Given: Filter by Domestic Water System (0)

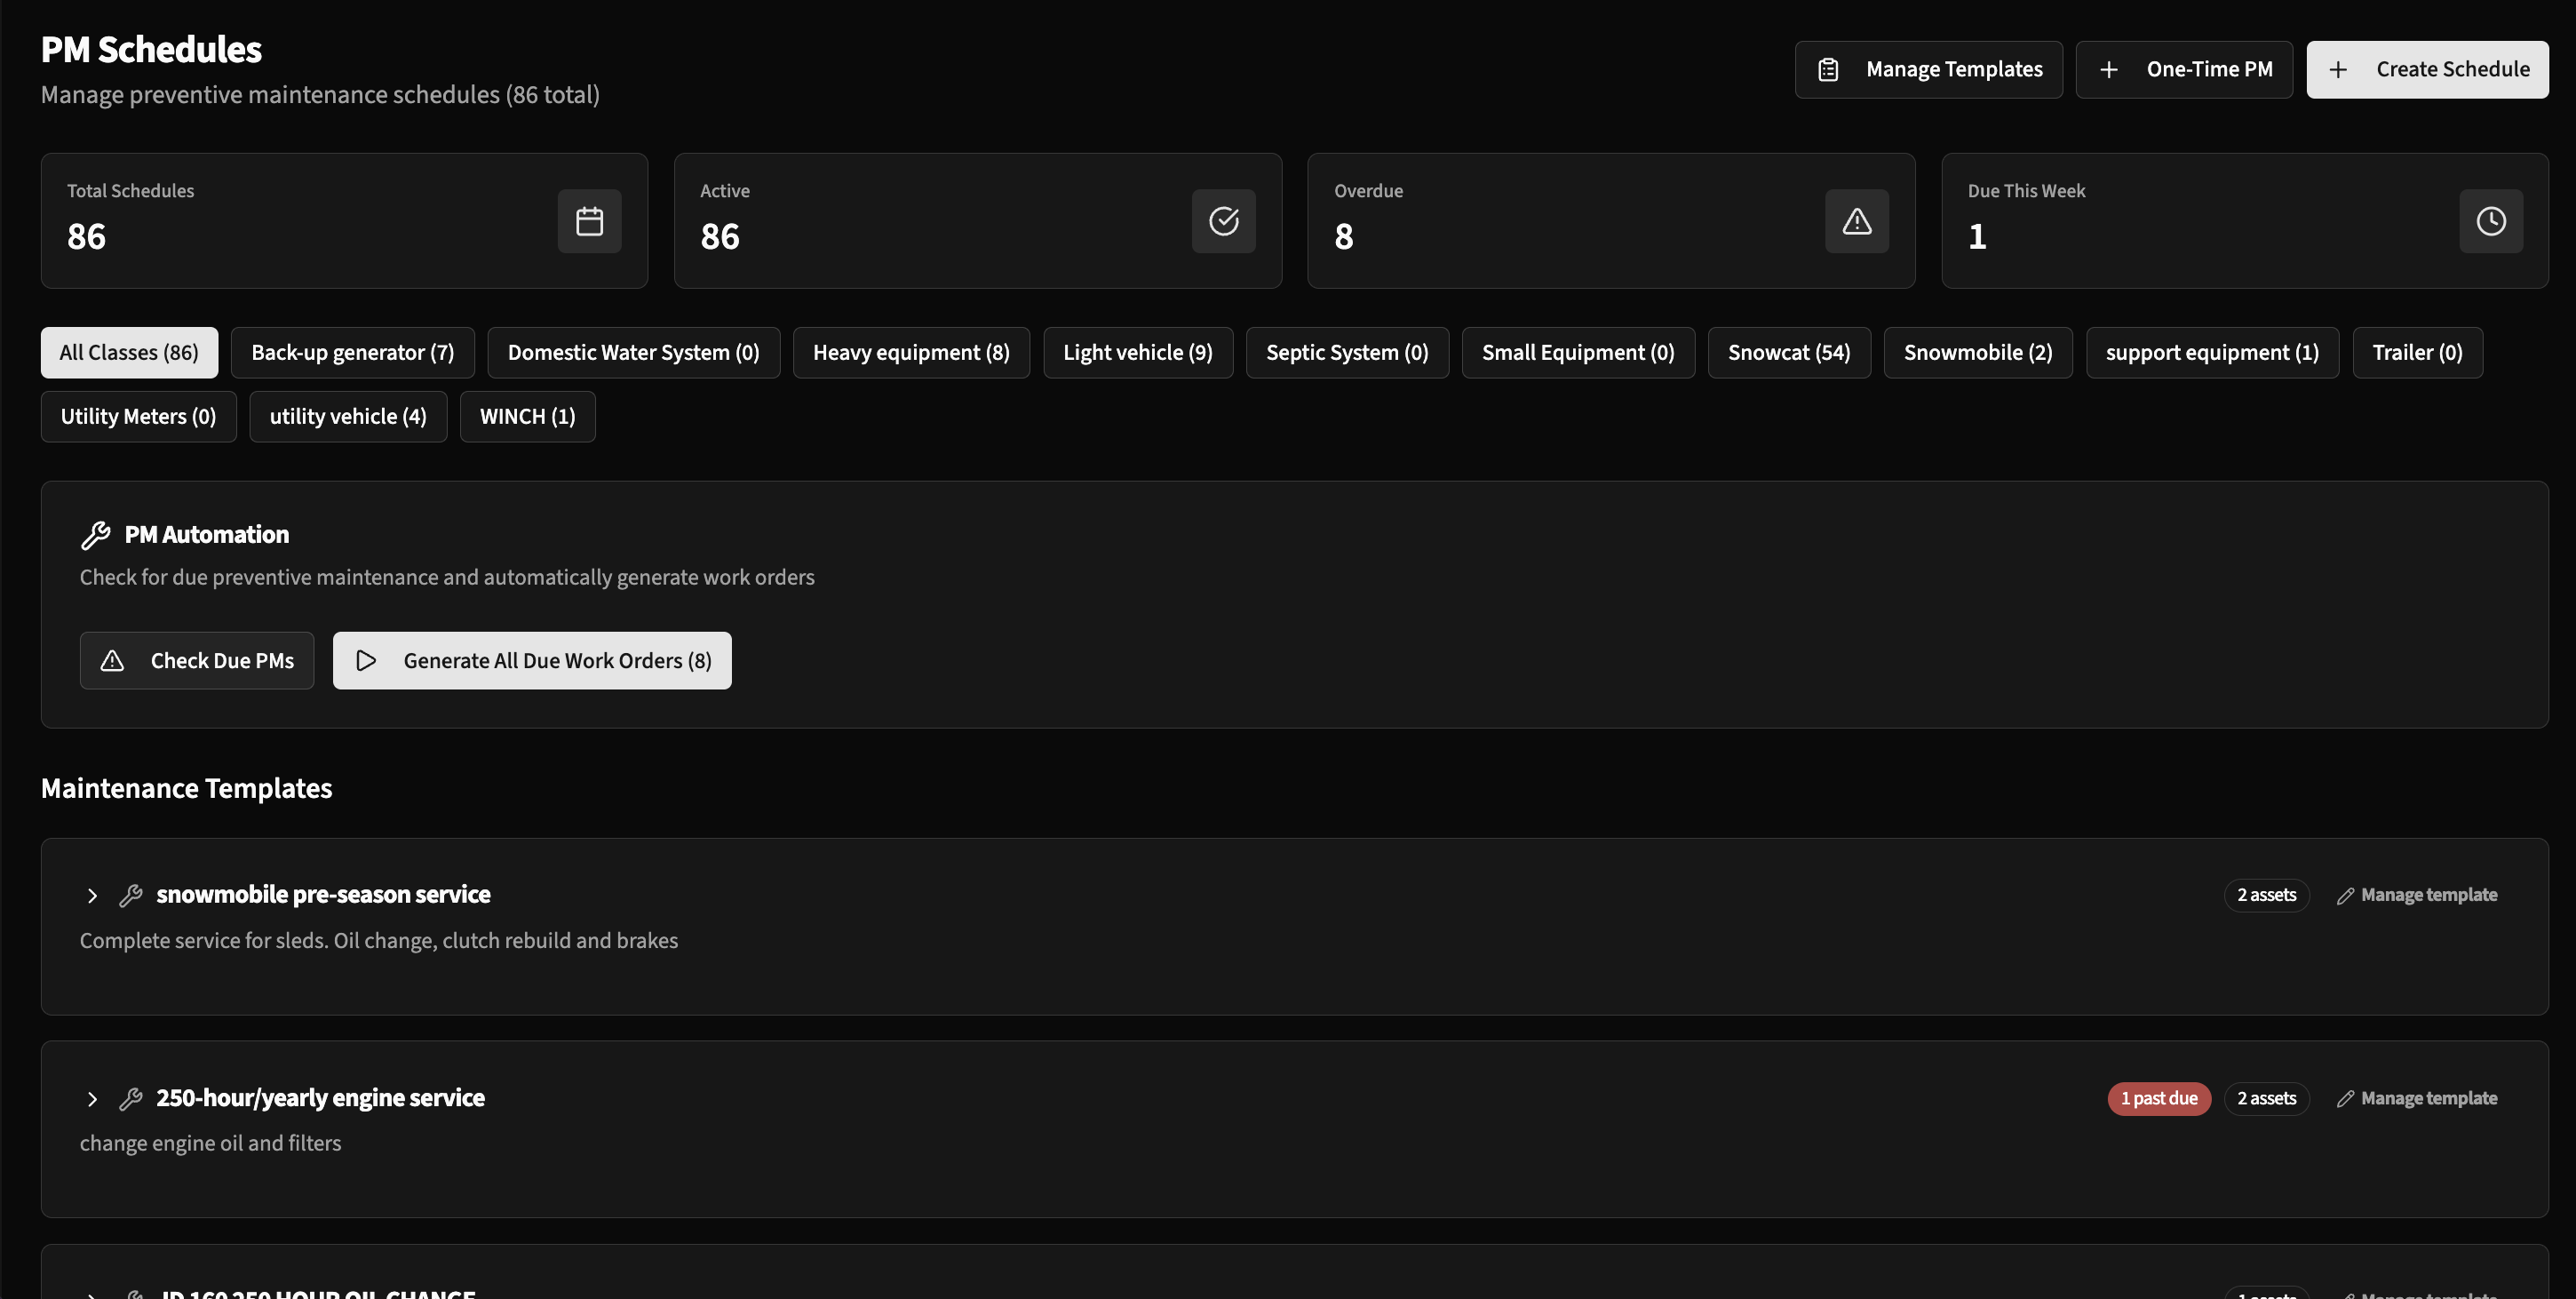Looking at the screenshot, I should [x=633, y=352].
